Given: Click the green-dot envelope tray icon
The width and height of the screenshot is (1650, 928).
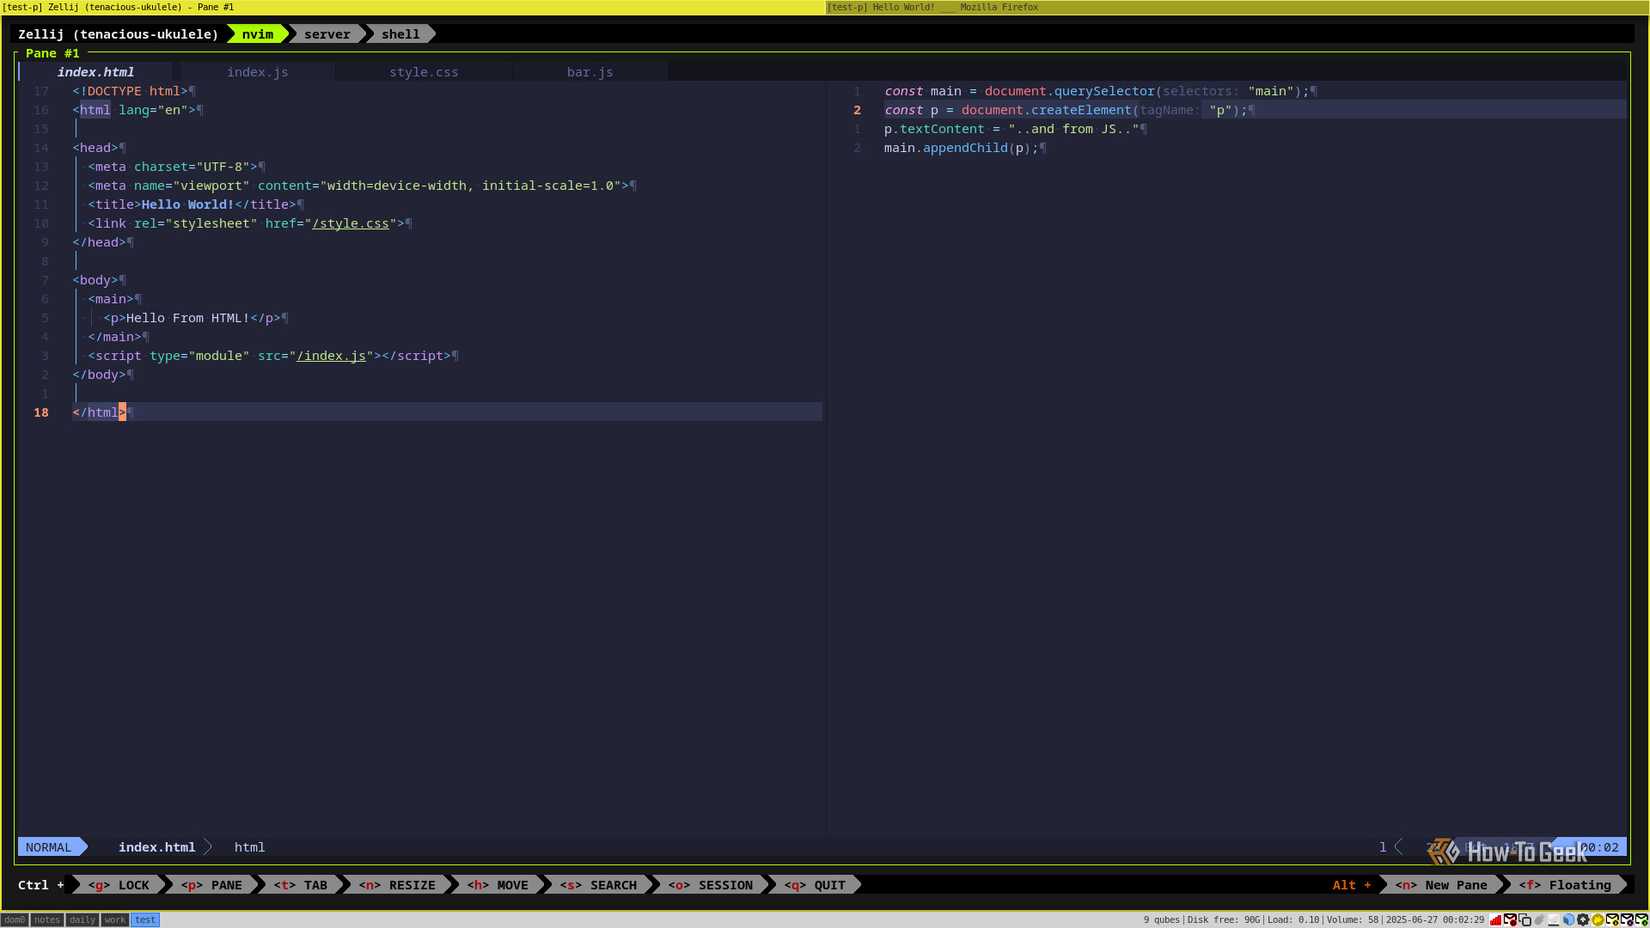Looking at the screenshot, I should [x=1641, y=920].
